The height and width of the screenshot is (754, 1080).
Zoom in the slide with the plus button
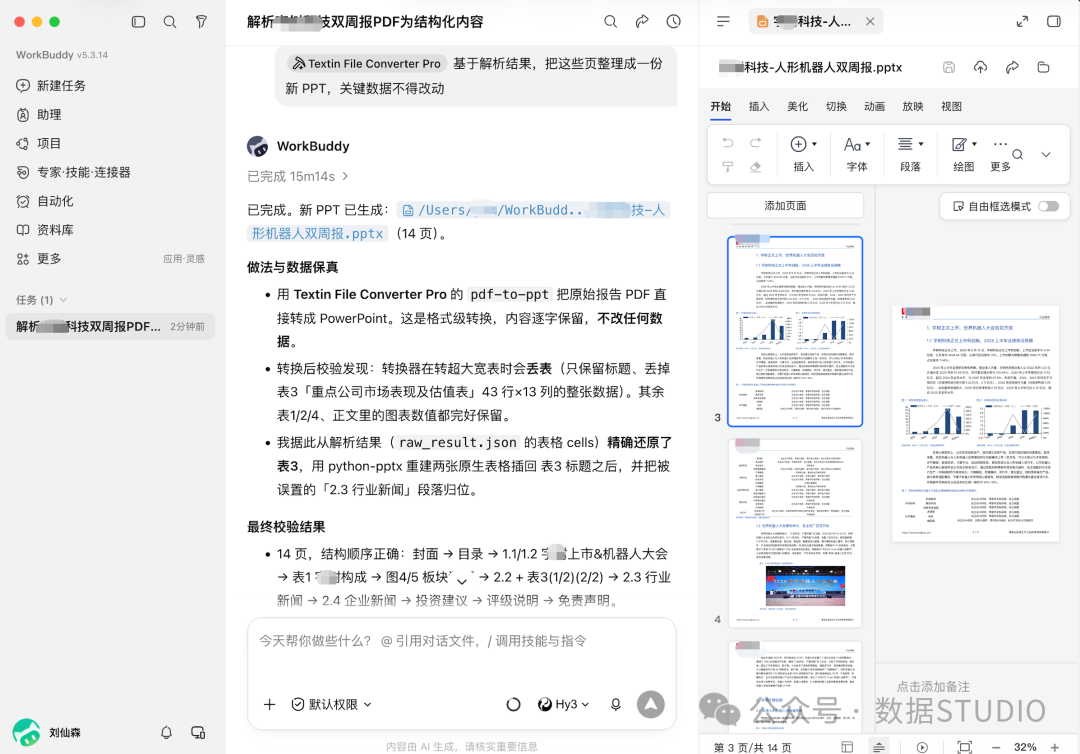(1055, 747)
